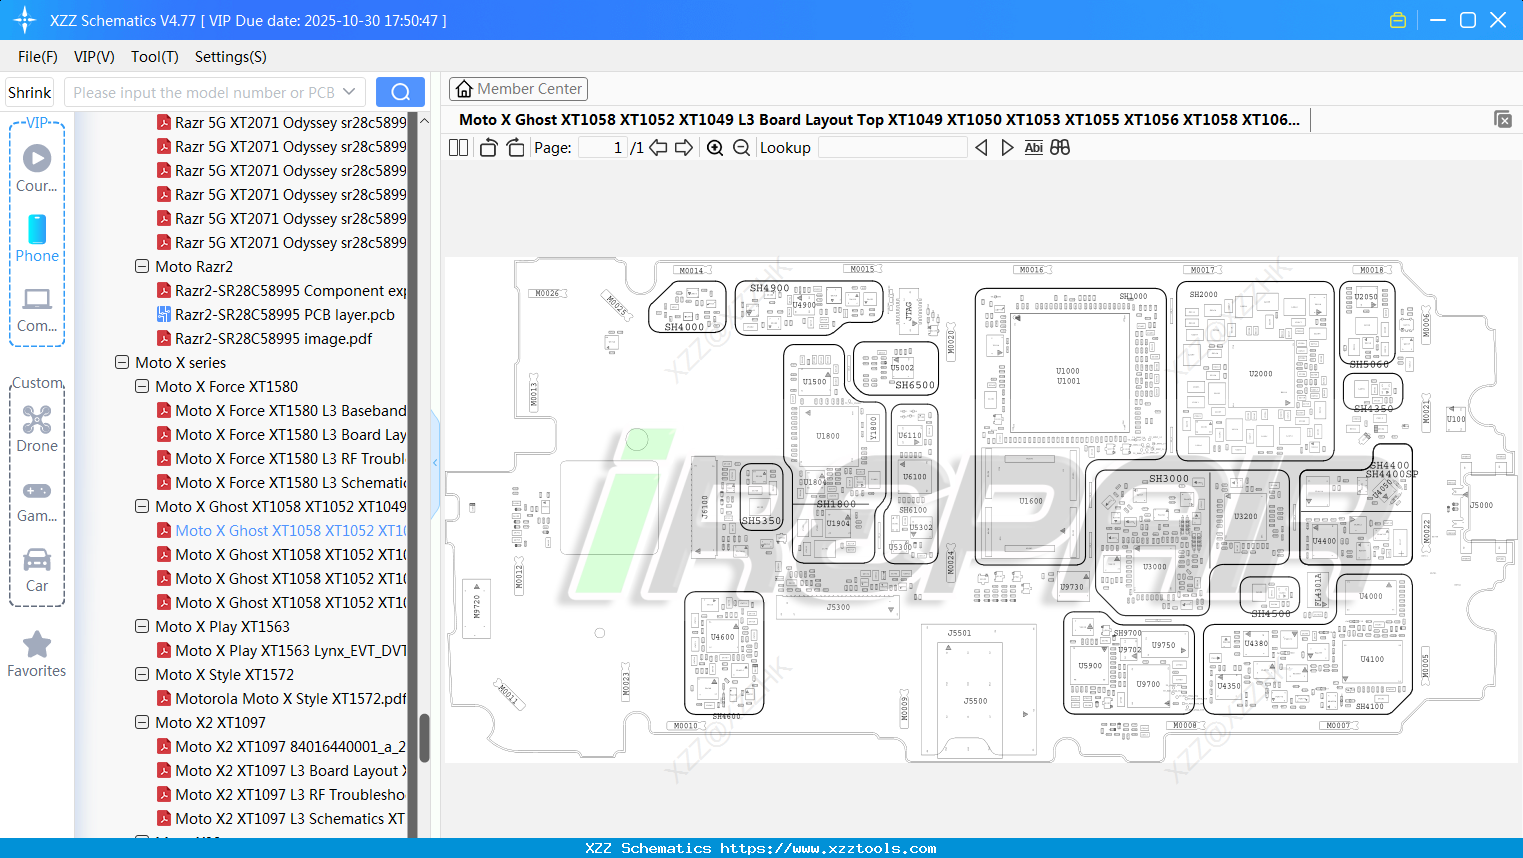The width and height of the screenshot is (1523, 858).
Task: Open the Favorites panel
Action: click(37, 652)
